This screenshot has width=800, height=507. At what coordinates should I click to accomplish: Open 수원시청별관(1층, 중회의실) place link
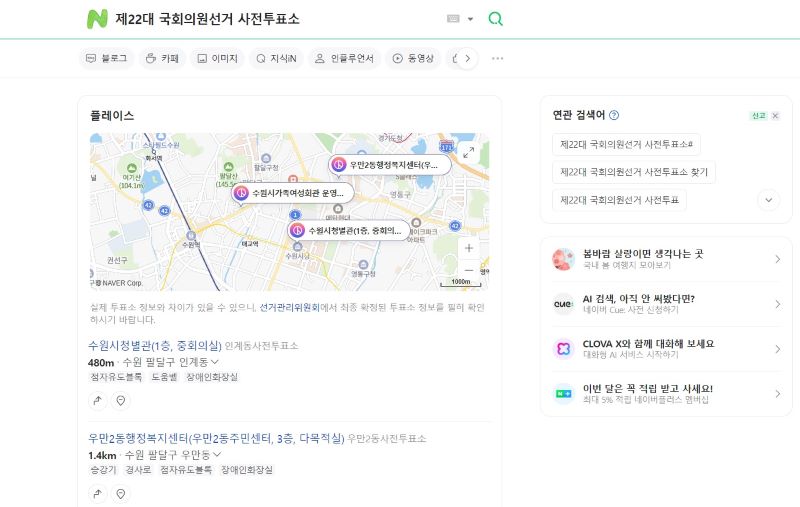click(x=155, y=346)
